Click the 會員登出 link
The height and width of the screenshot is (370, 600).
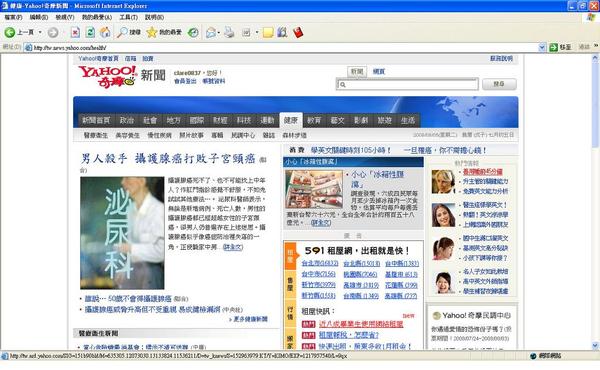coord(185,81)
